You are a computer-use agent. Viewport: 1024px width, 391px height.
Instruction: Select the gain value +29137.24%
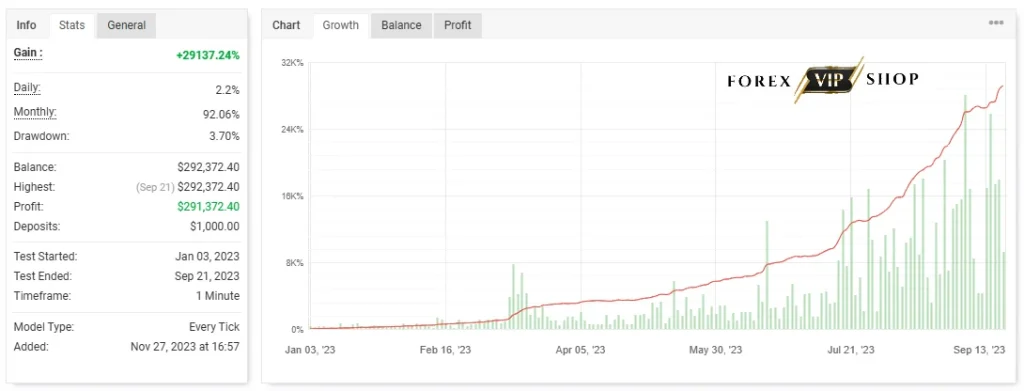208,55
